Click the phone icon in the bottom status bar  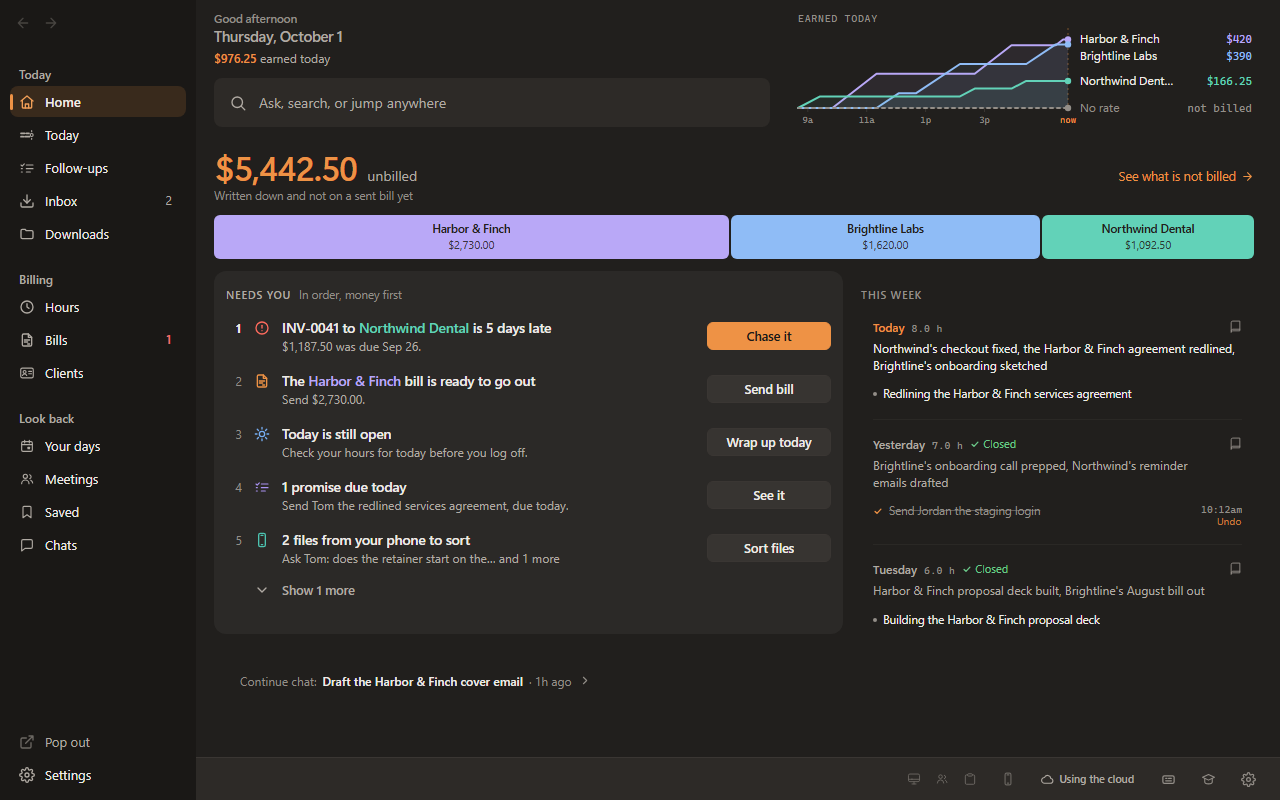[x=1008, y=779]
